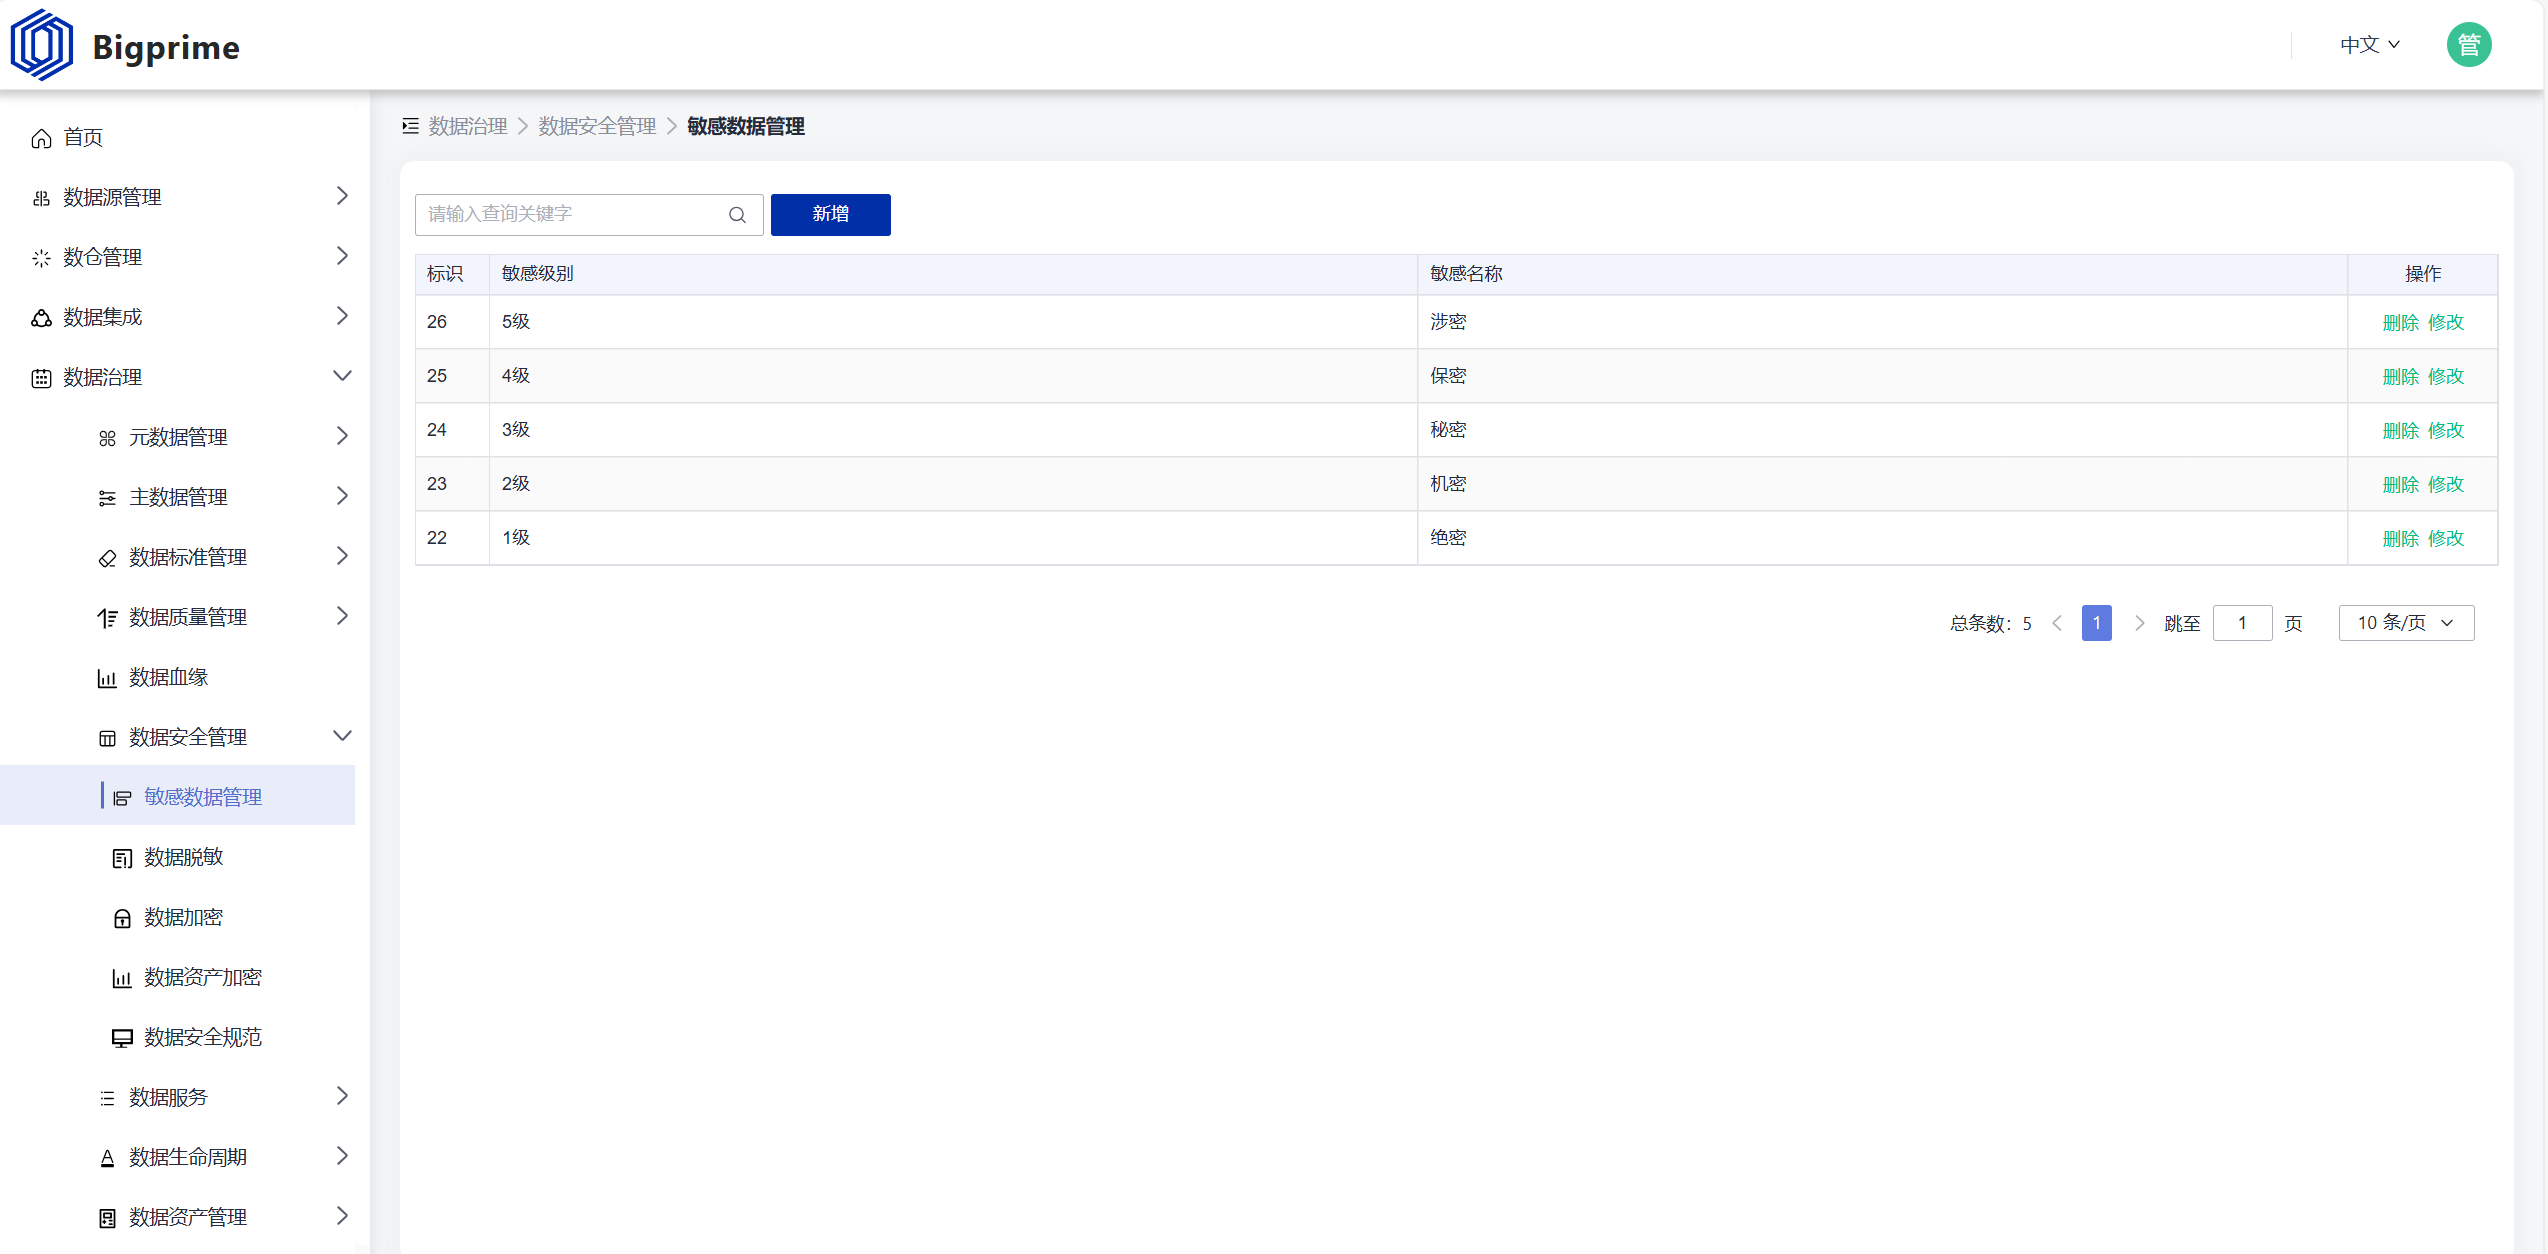This screenshot has width=2548, height=1254.
Task: Click the 数据安全规范 monitor icon
Action: (x=122, y=1038)
